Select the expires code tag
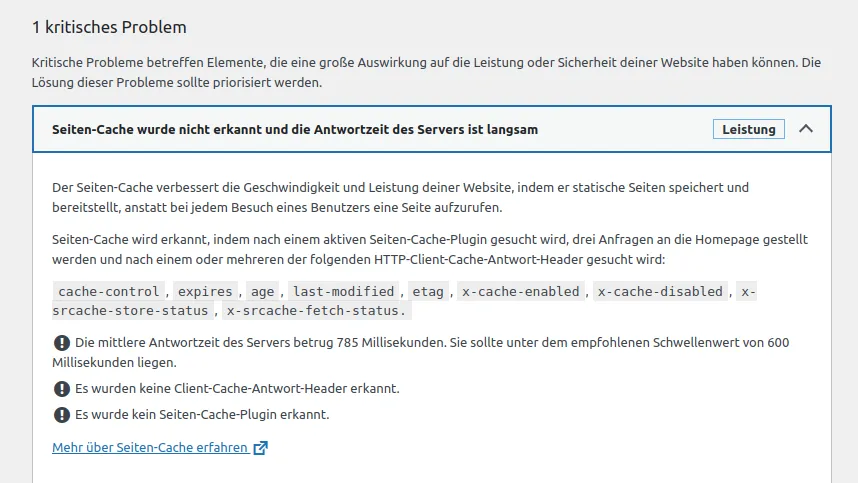Screen dimensions: 858x483 [x=205, y=292]
